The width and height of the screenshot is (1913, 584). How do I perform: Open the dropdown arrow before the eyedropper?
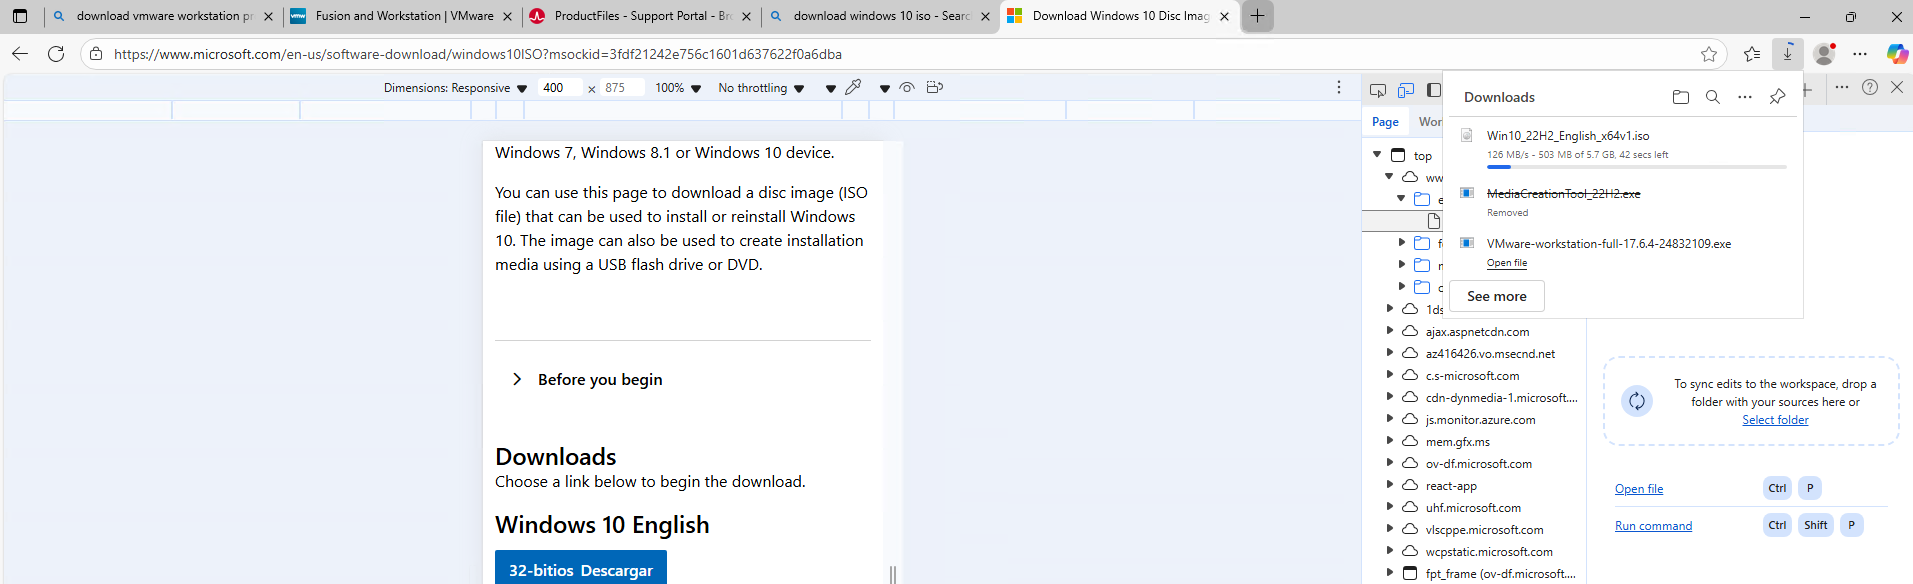[x=830, y=88]
